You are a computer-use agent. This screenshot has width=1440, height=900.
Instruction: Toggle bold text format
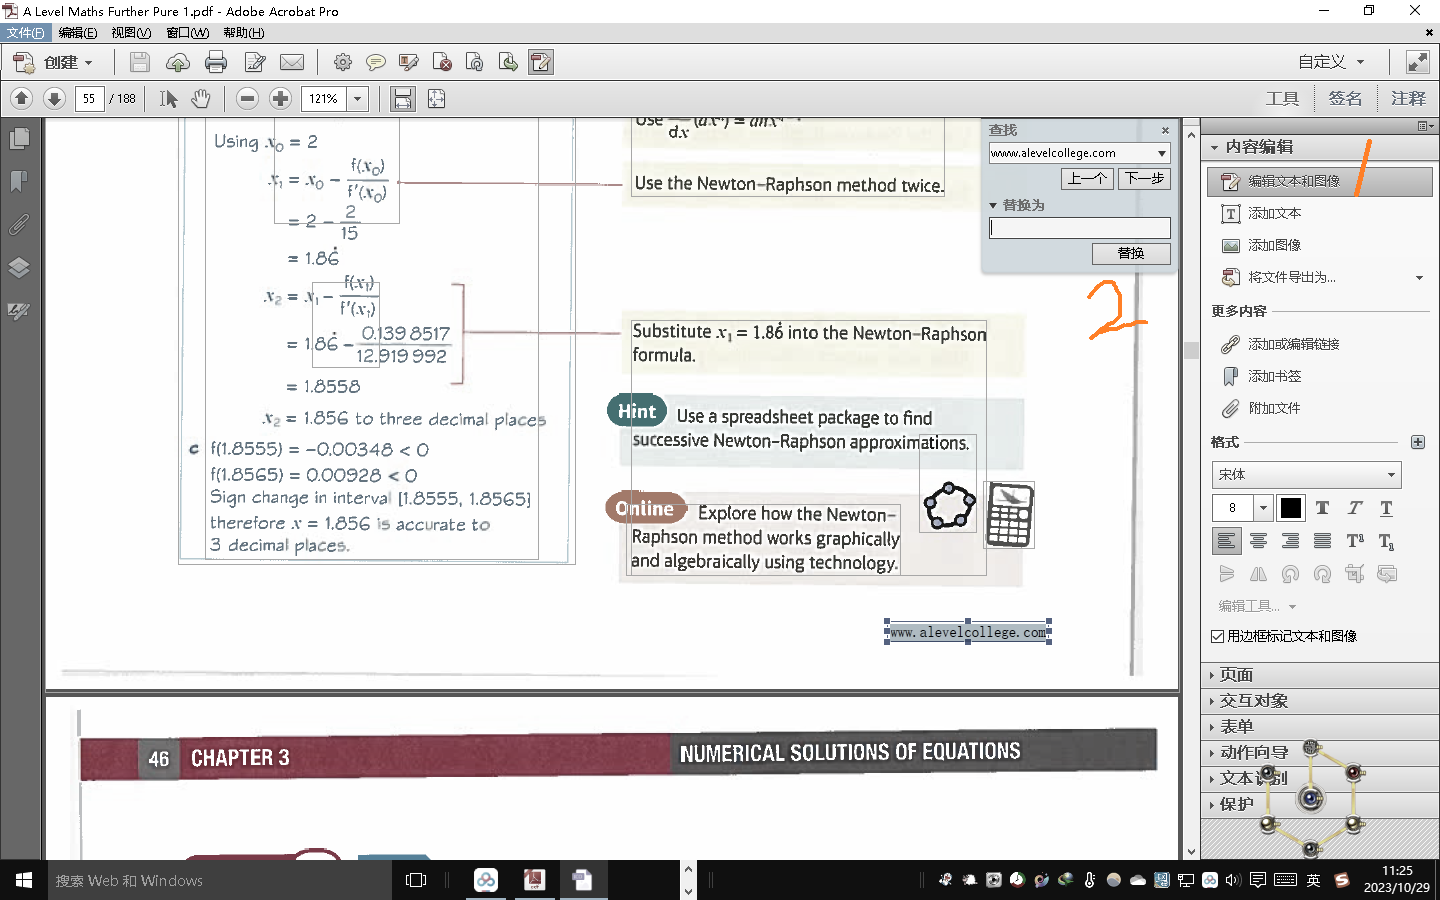point(1322,508)
